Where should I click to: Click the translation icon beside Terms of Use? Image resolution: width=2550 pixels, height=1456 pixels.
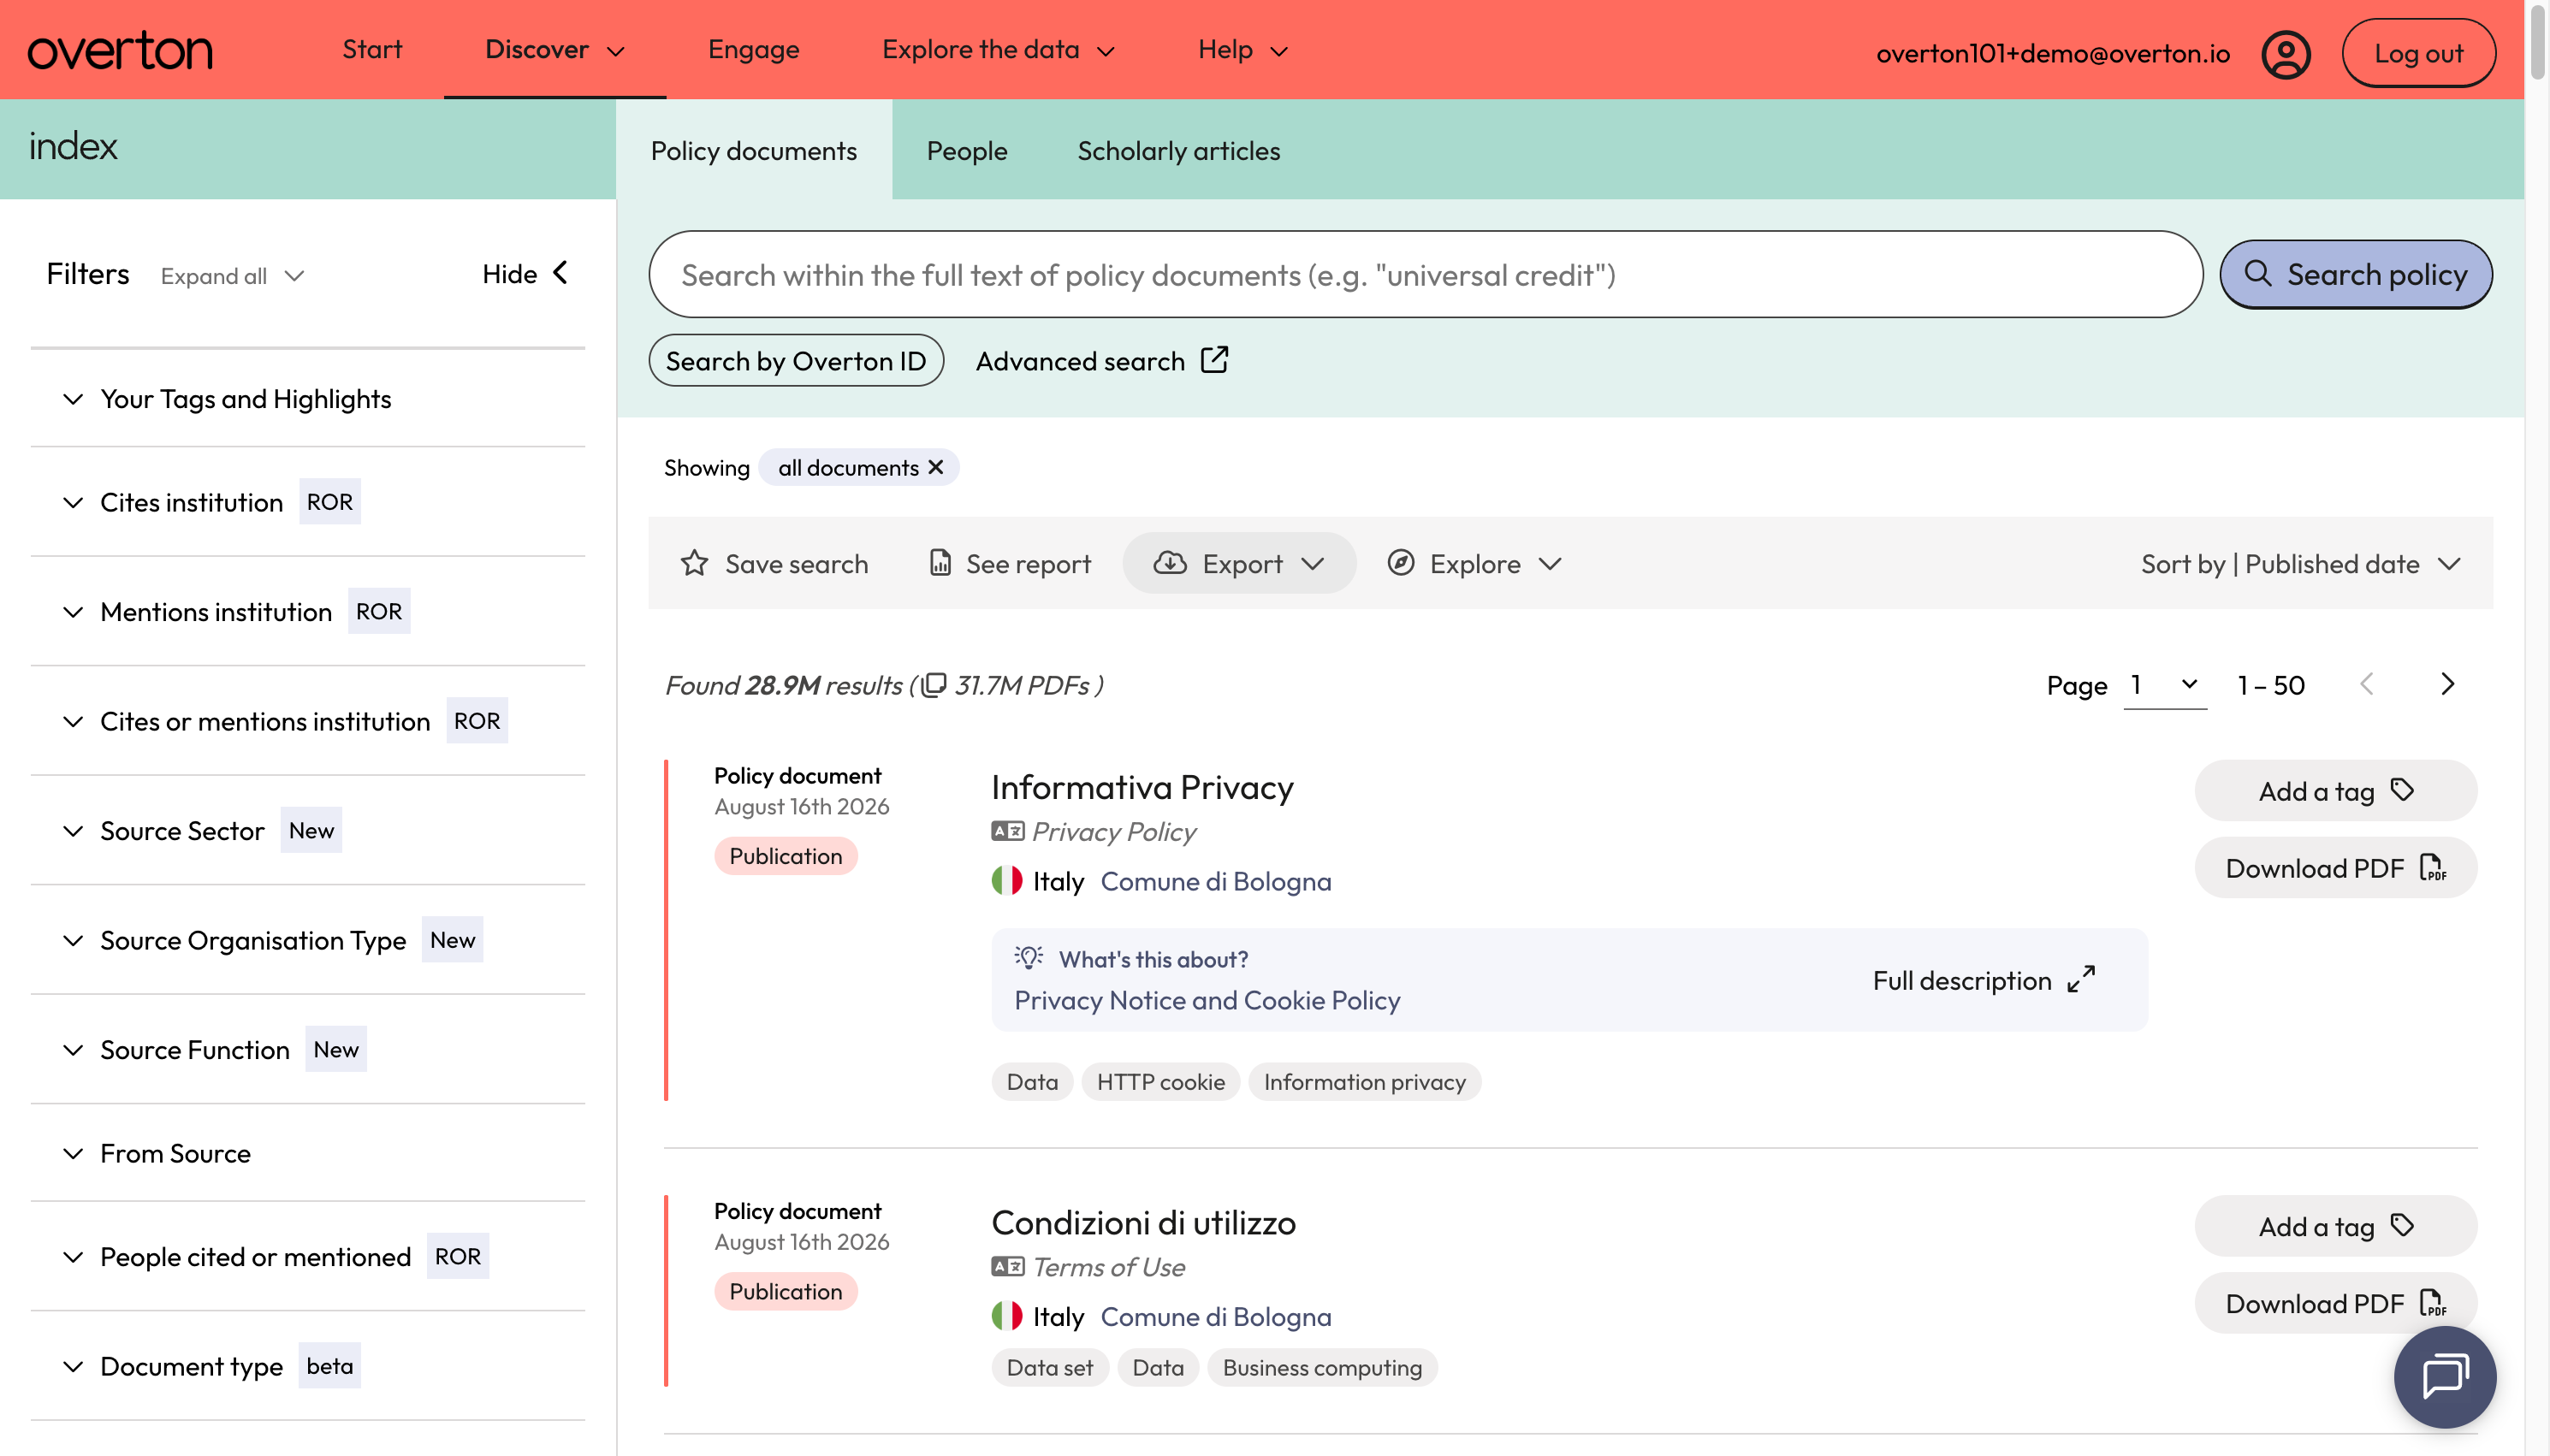click(x=1007, y=1266)
